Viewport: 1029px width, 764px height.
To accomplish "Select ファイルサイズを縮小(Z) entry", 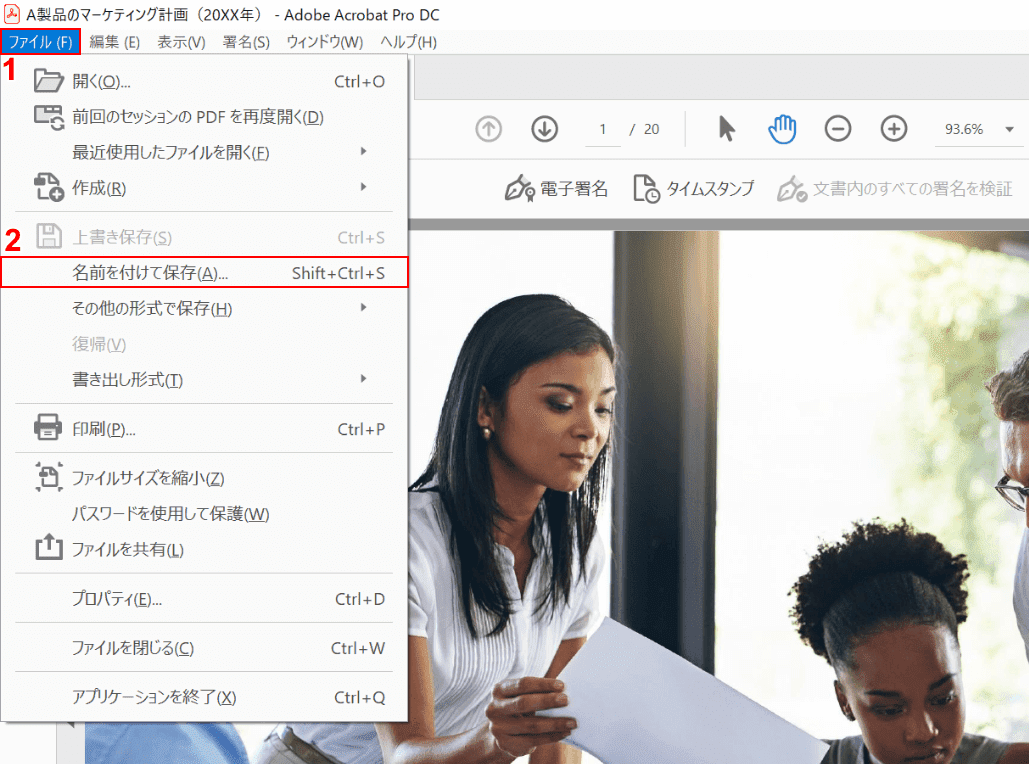I will [x=204, y=478].
